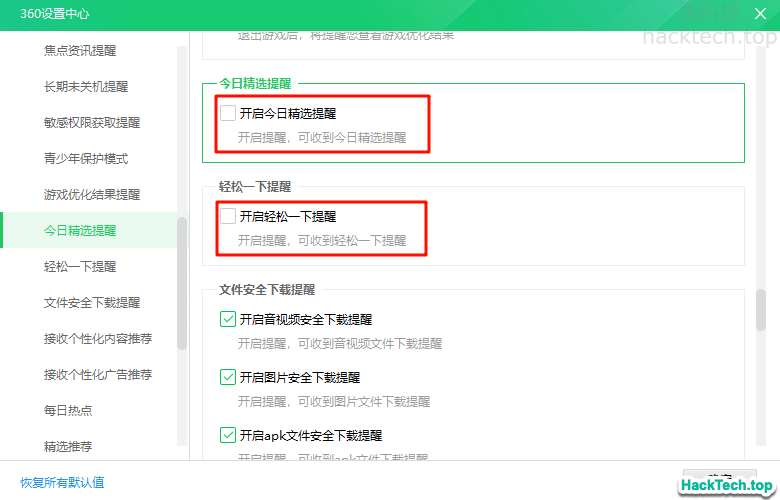
Task: Jump to 轻松一下提醒 sidebar entry
Action: pyautogui.click(x=80, y=267)
